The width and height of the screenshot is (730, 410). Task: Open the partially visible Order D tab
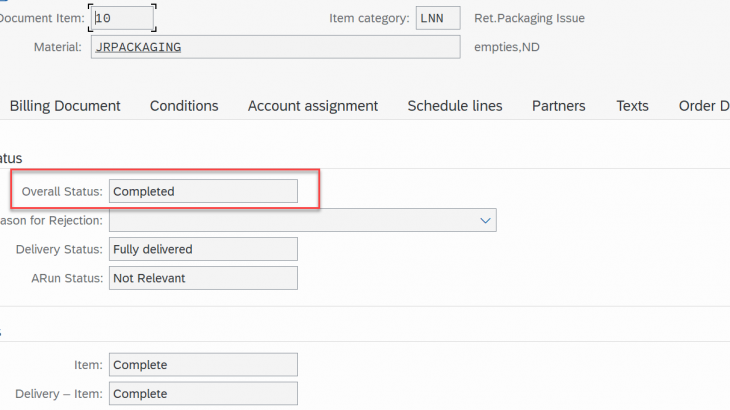704,106
